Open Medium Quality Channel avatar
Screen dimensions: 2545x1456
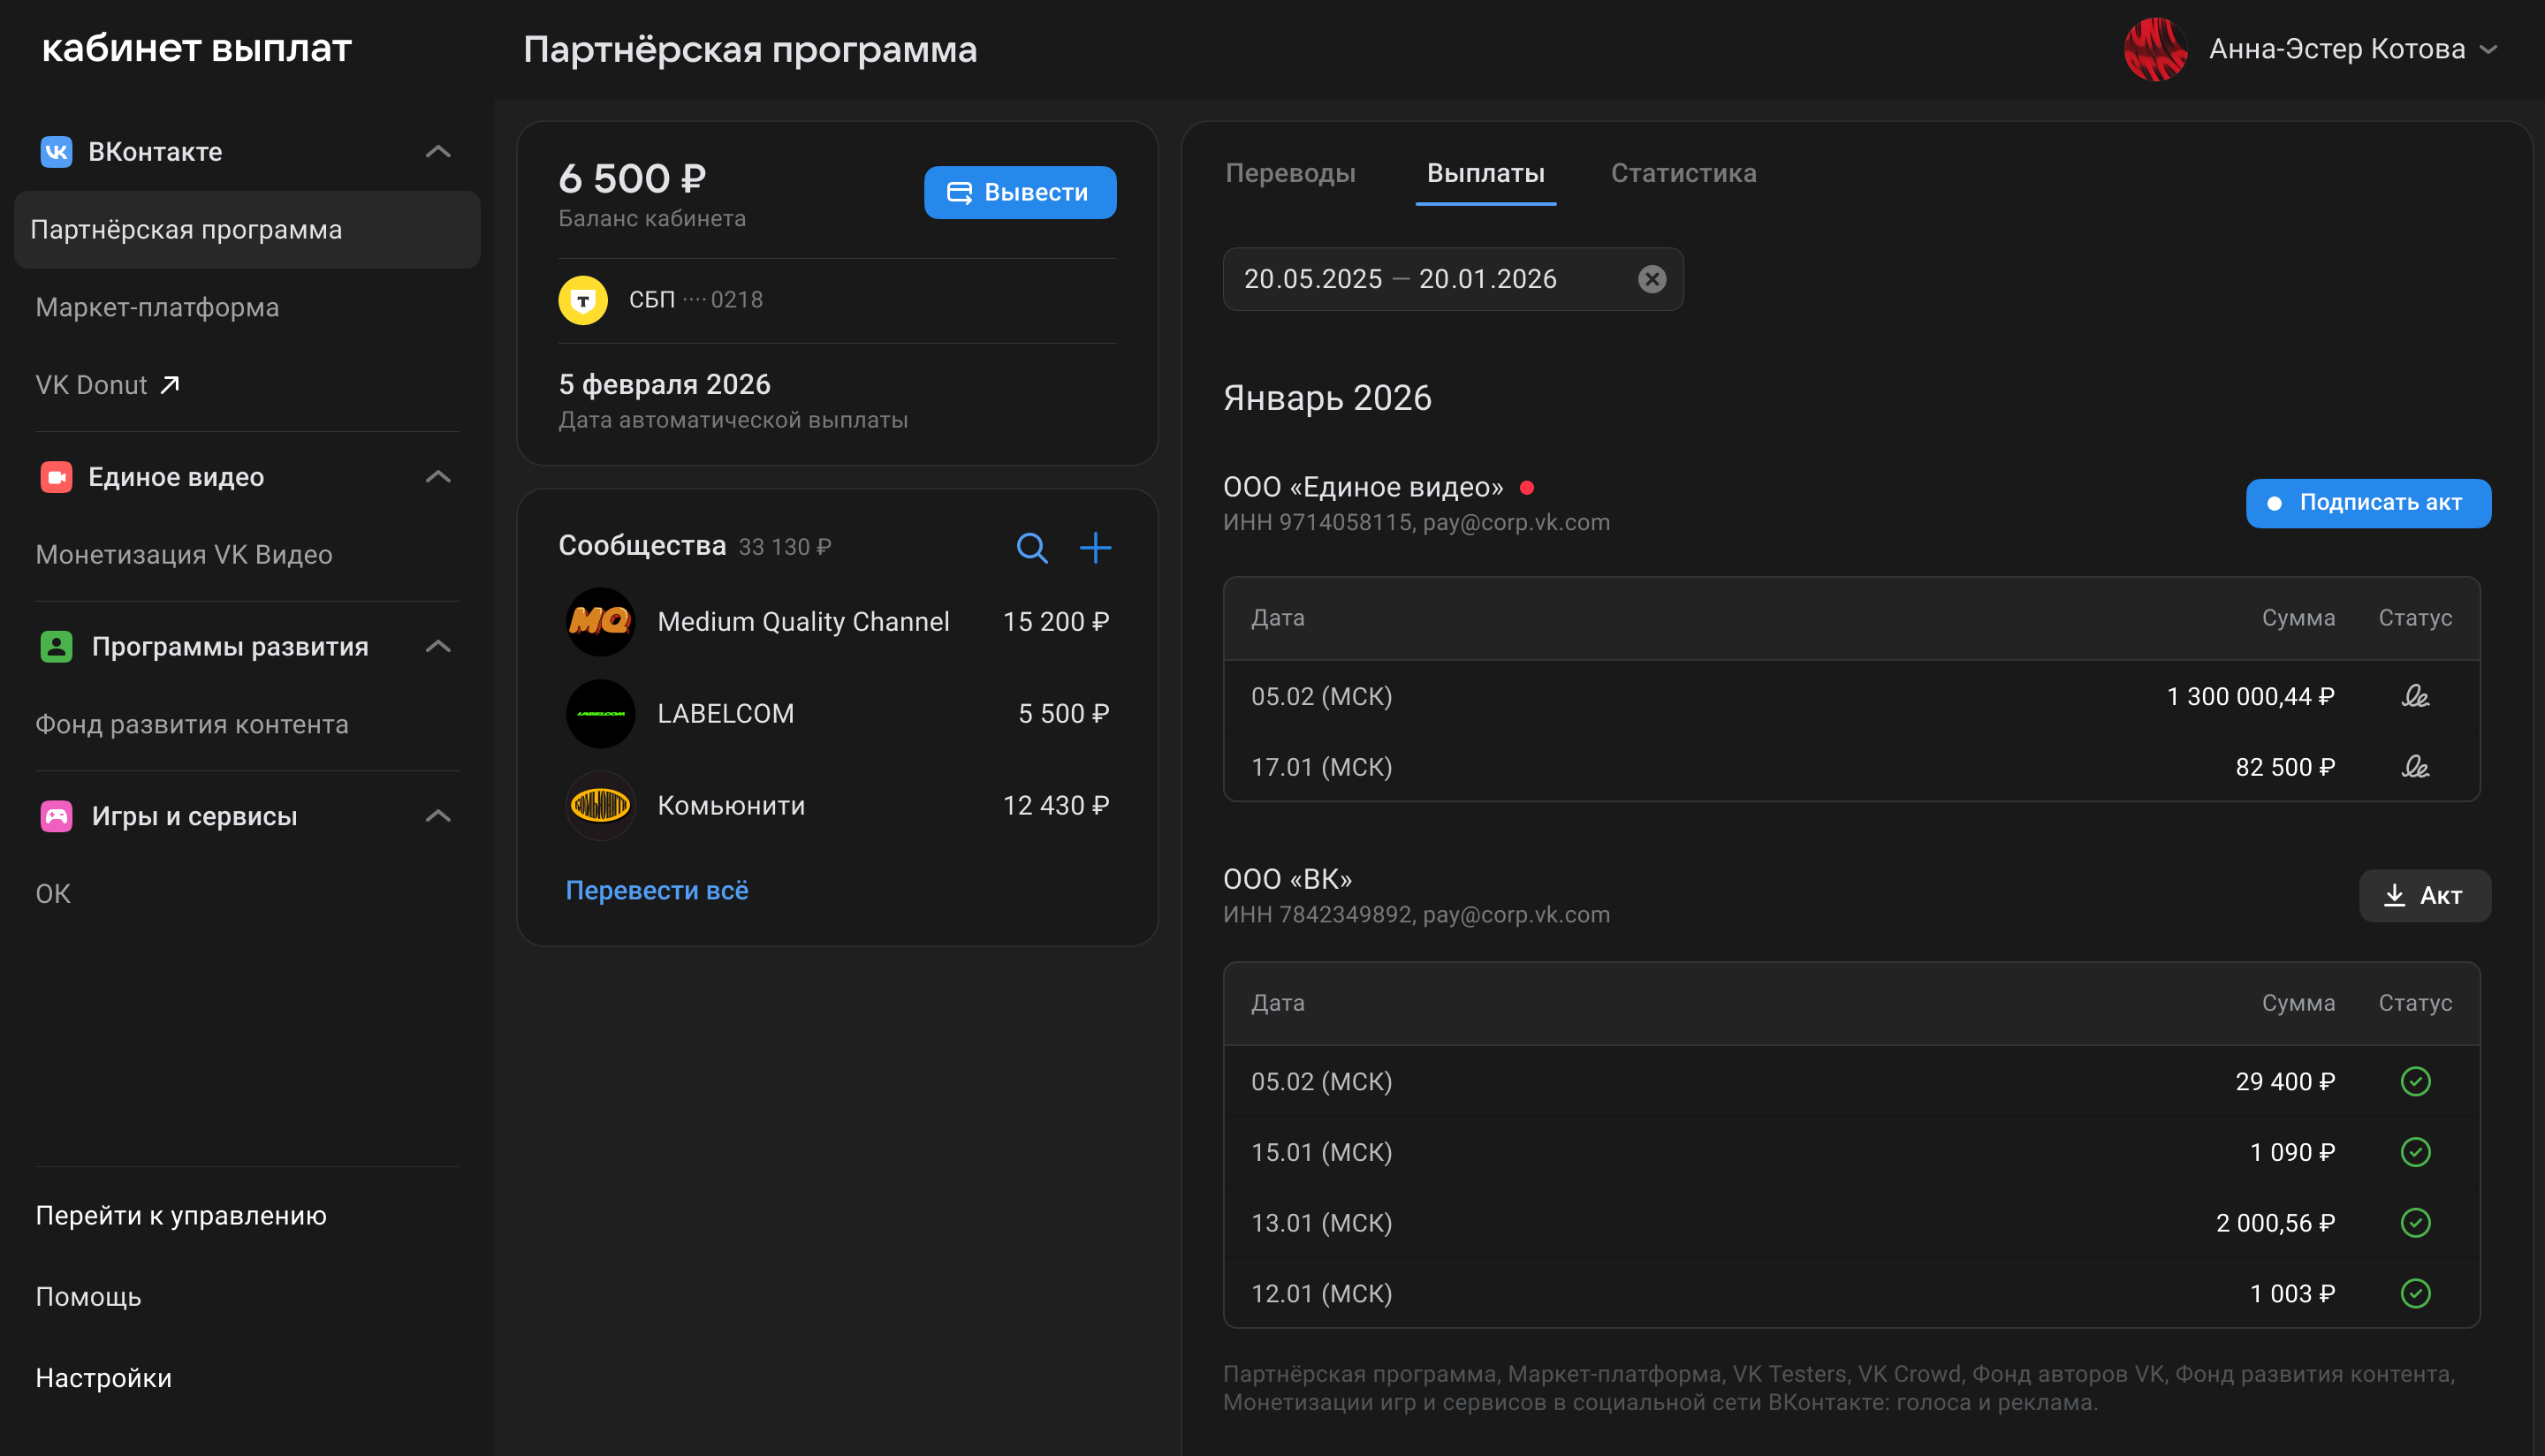(x=600, y=622)
